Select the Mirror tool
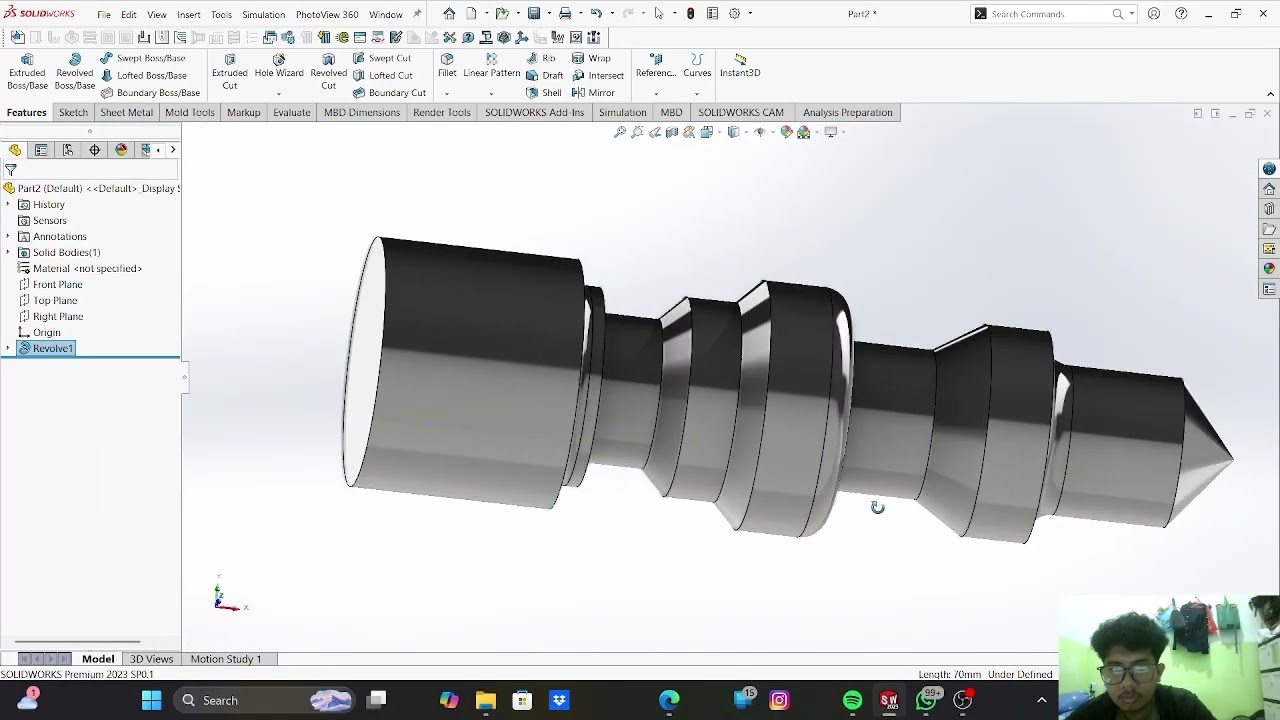 [593, 93]
